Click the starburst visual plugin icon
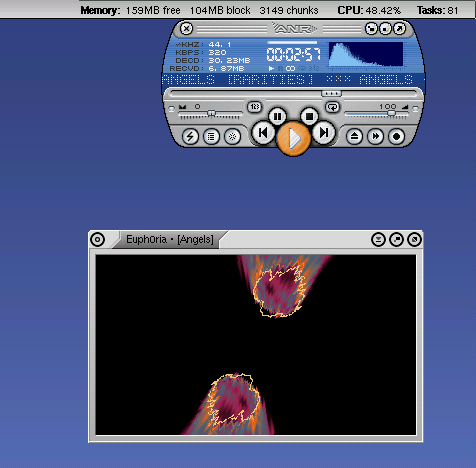 [x=232, y=136]
